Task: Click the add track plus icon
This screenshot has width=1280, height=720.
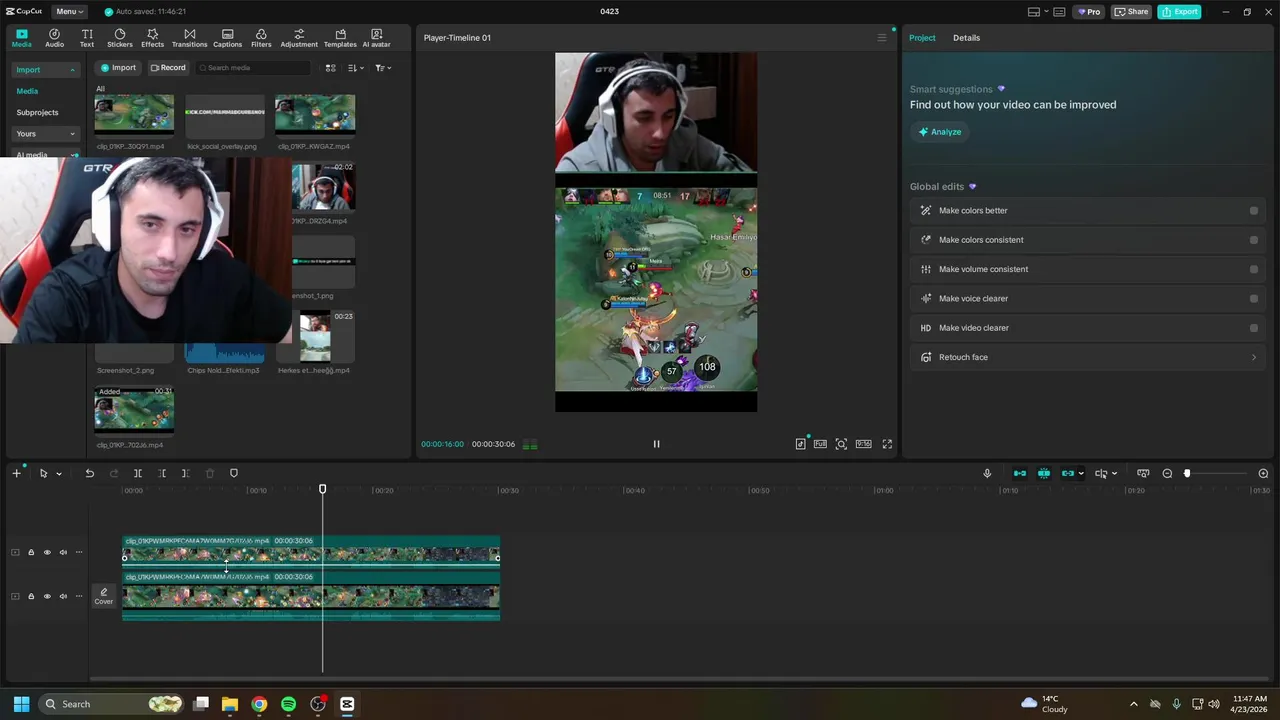Action: (16, 473)
